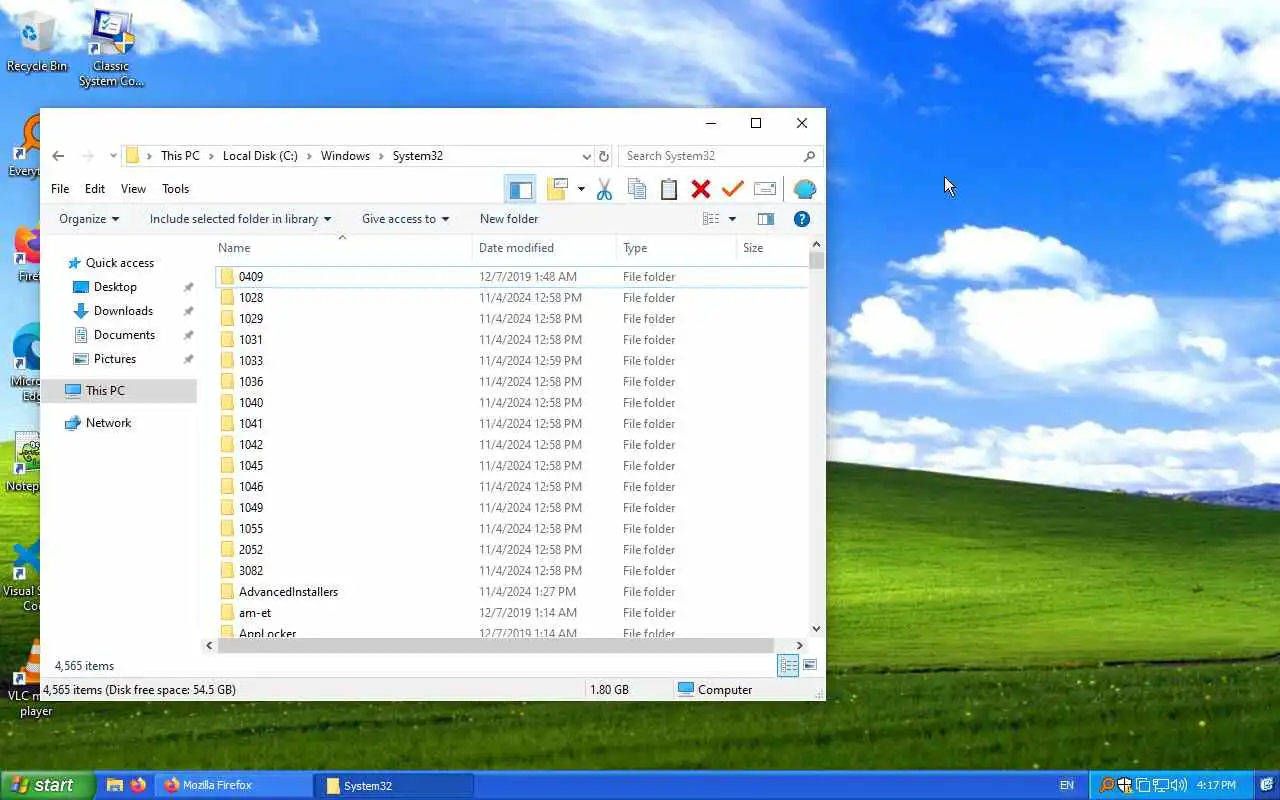The height and width of the screenshot is (800, 1280).
Task: Select the 2052 folder
Action: coord(511,550)
